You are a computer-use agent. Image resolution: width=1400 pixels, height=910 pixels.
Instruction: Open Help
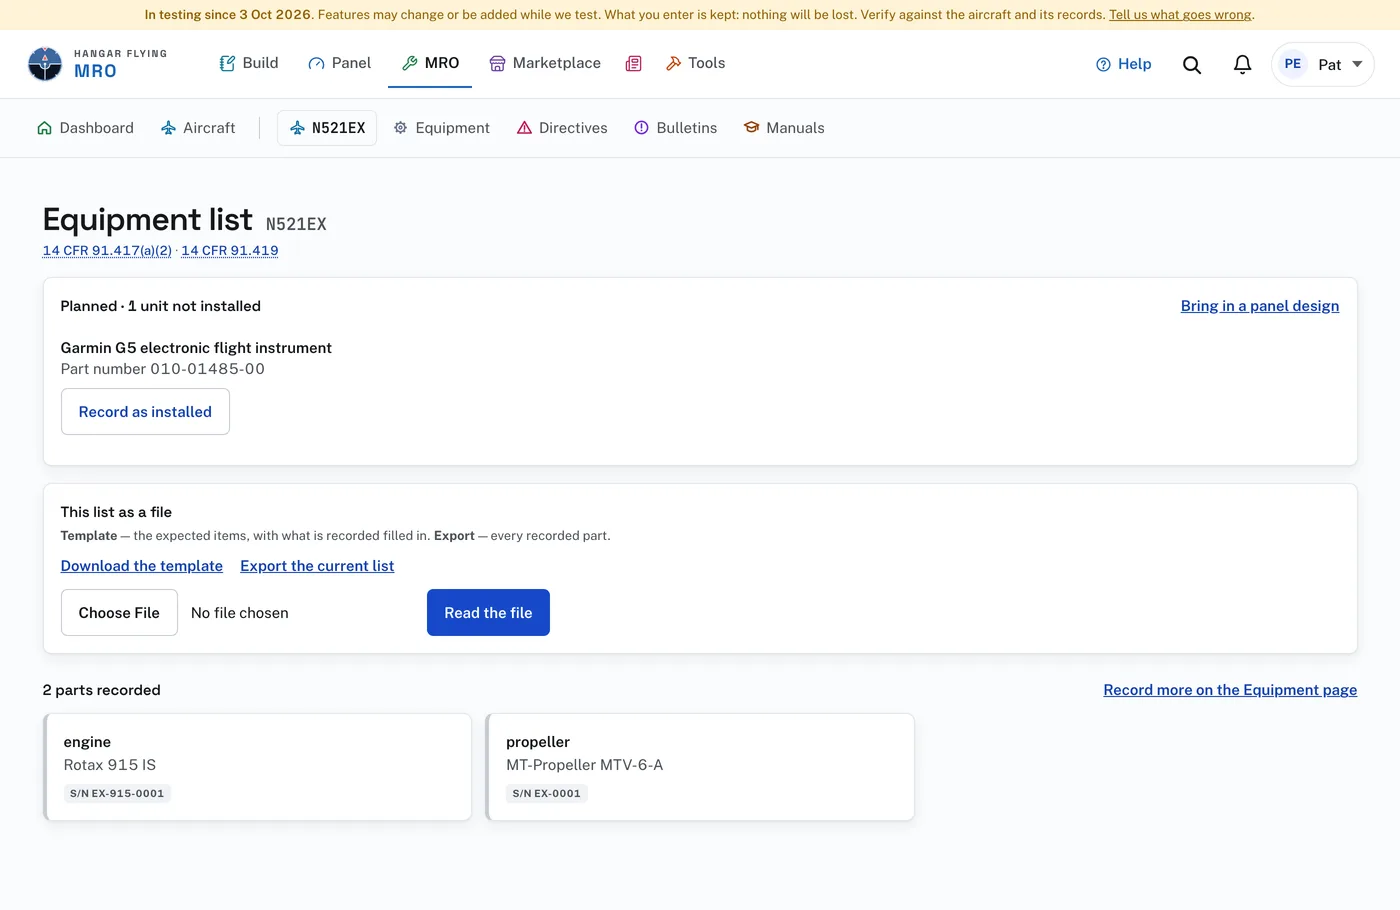tap(1124, 64)
